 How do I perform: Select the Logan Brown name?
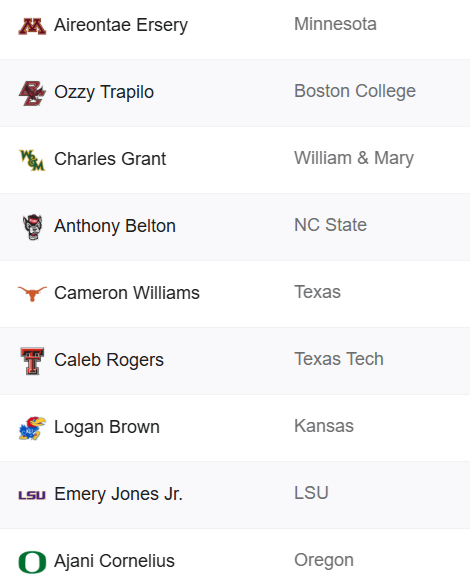point(107,427)
